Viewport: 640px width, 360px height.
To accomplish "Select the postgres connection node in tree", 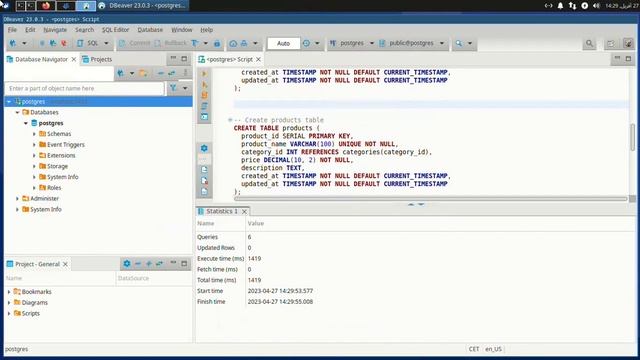I will 98,101.
